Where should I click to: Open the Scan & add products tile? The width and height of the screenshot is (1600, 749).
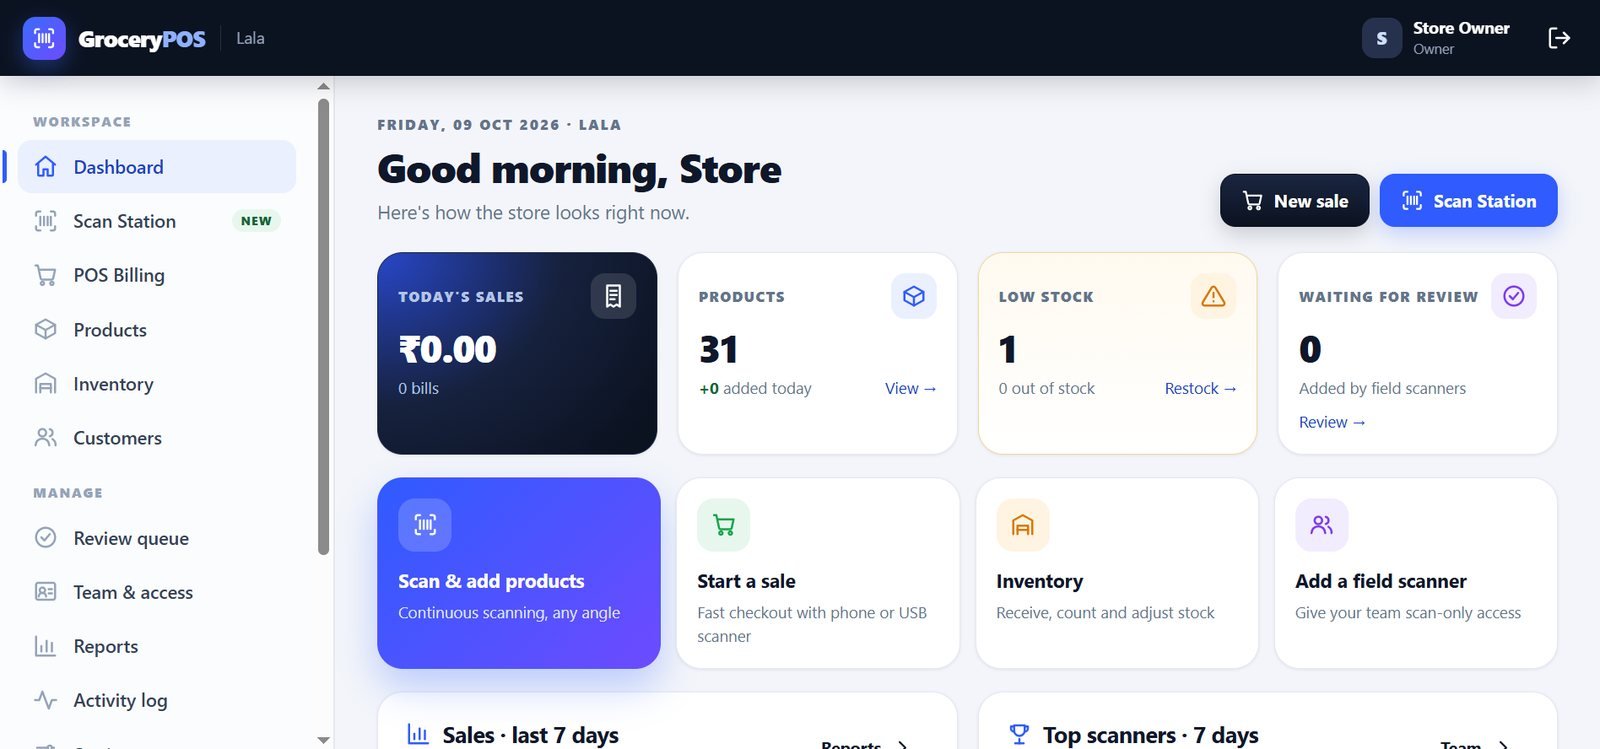pos(519,573)
